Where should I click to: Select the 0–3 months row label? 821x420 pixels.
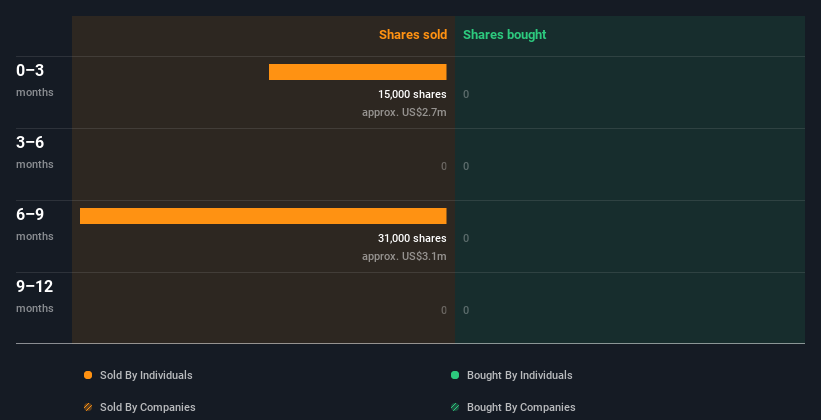pyautogui.click(x=35, y=80)
